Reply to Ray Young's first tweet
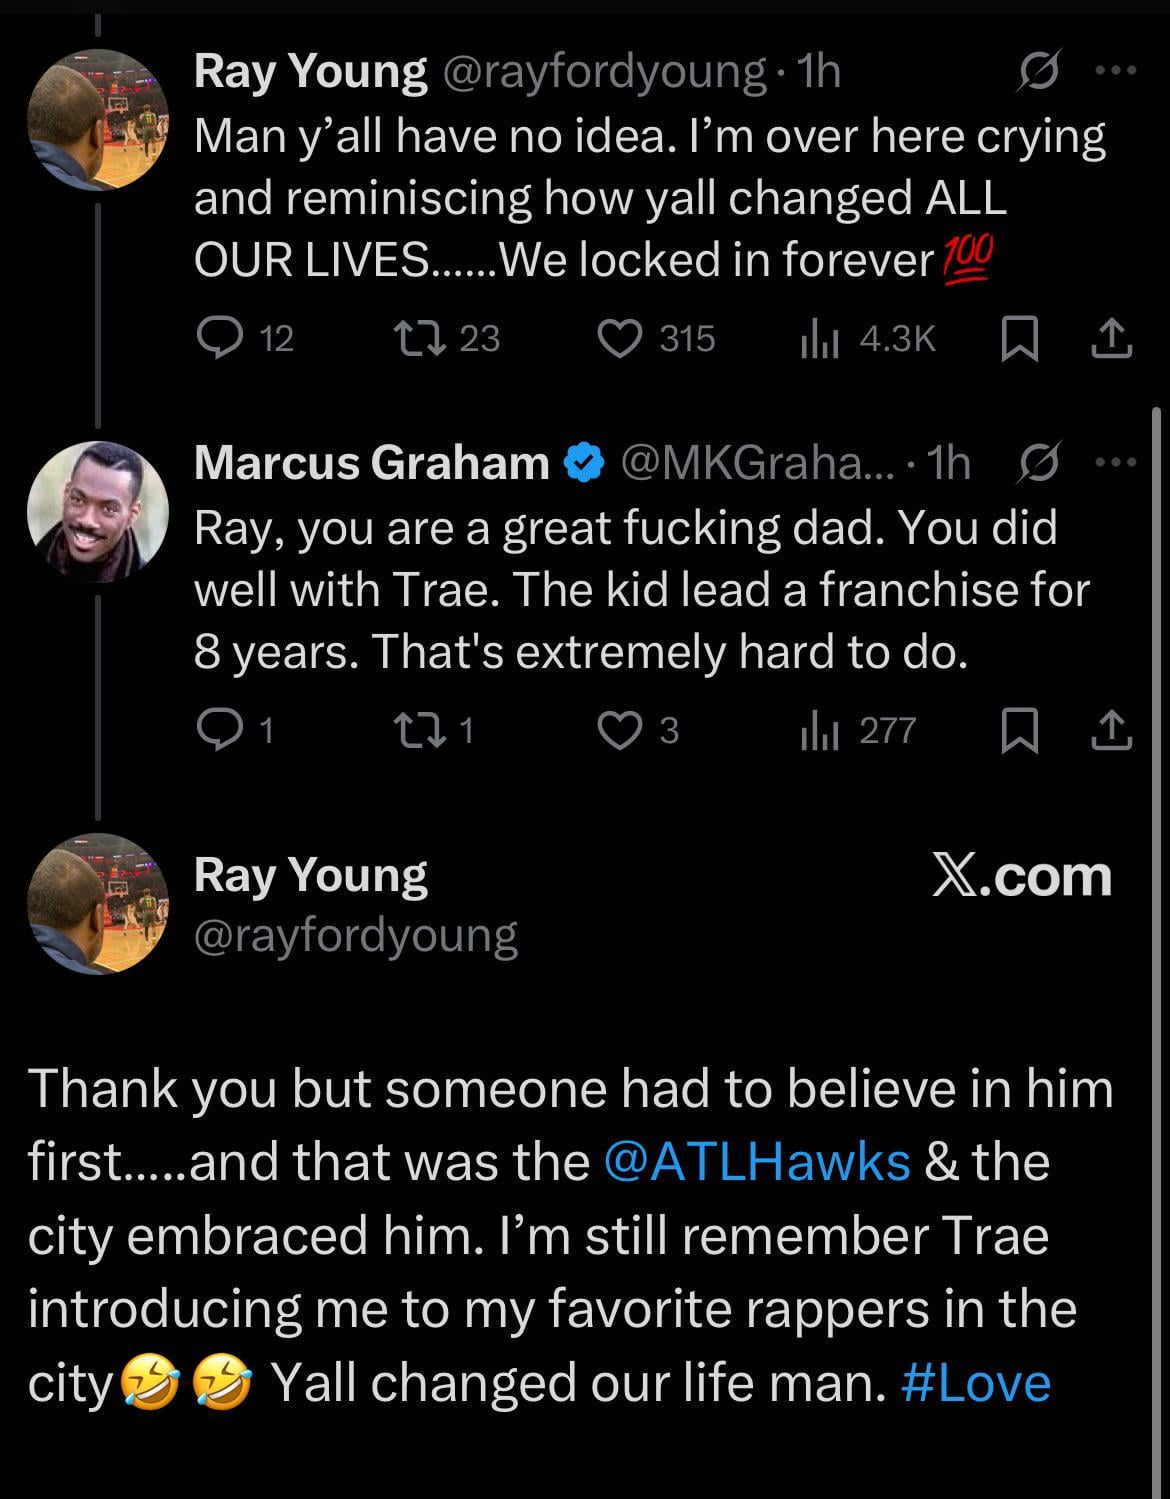The width and height of the screenshot is (1170, 1499). point(216,339)
